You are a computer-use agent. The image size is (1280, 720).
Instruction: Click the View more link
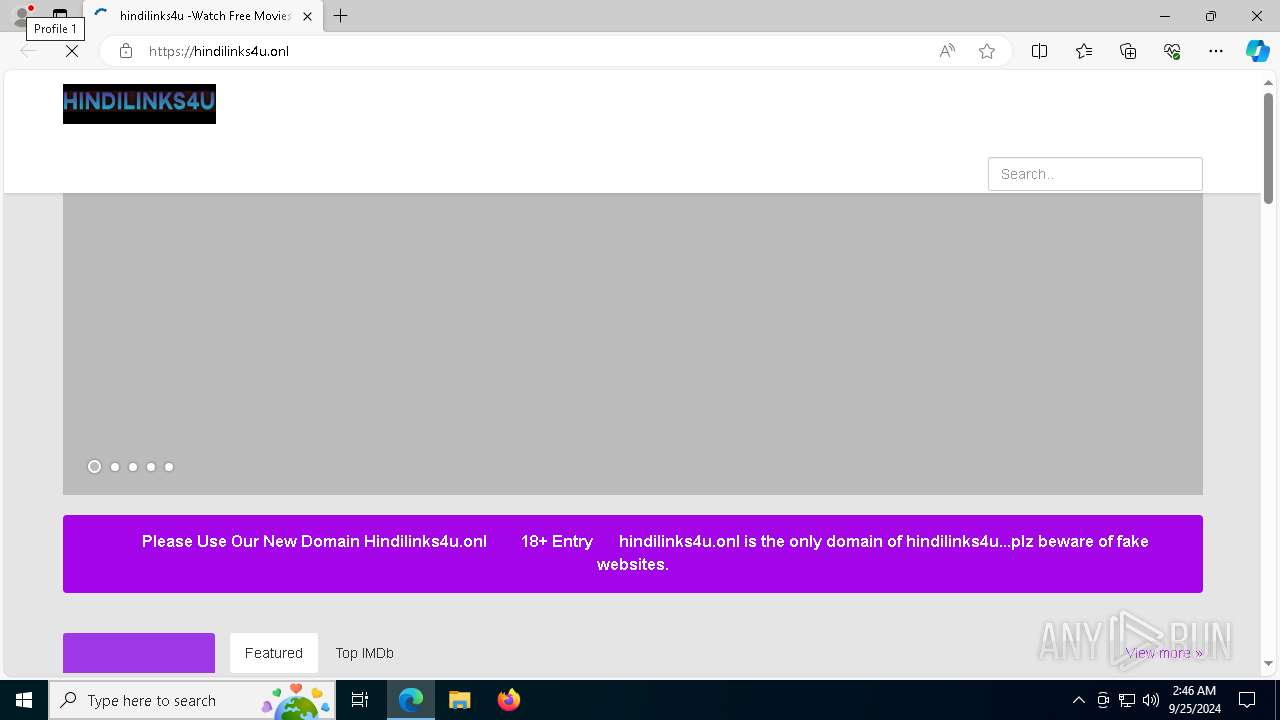click(1164, 653)
